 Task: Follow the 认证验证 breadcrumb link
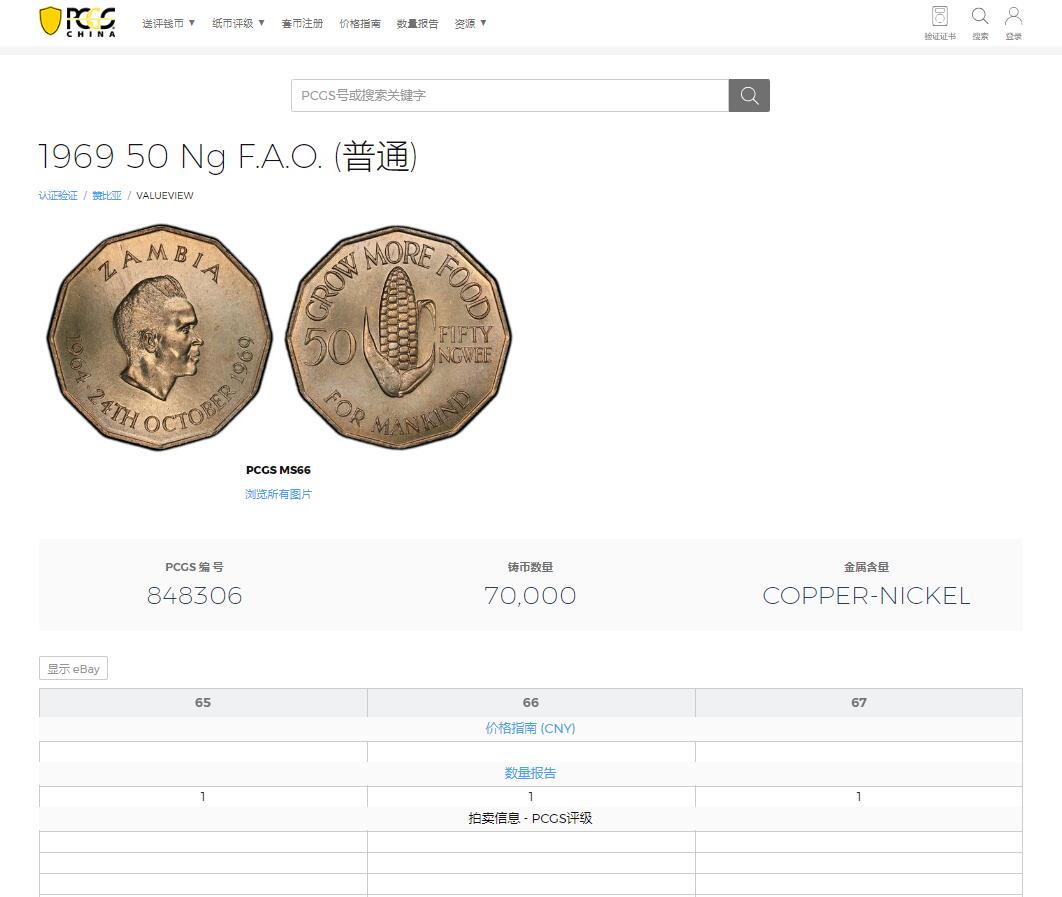coord(58,195)
